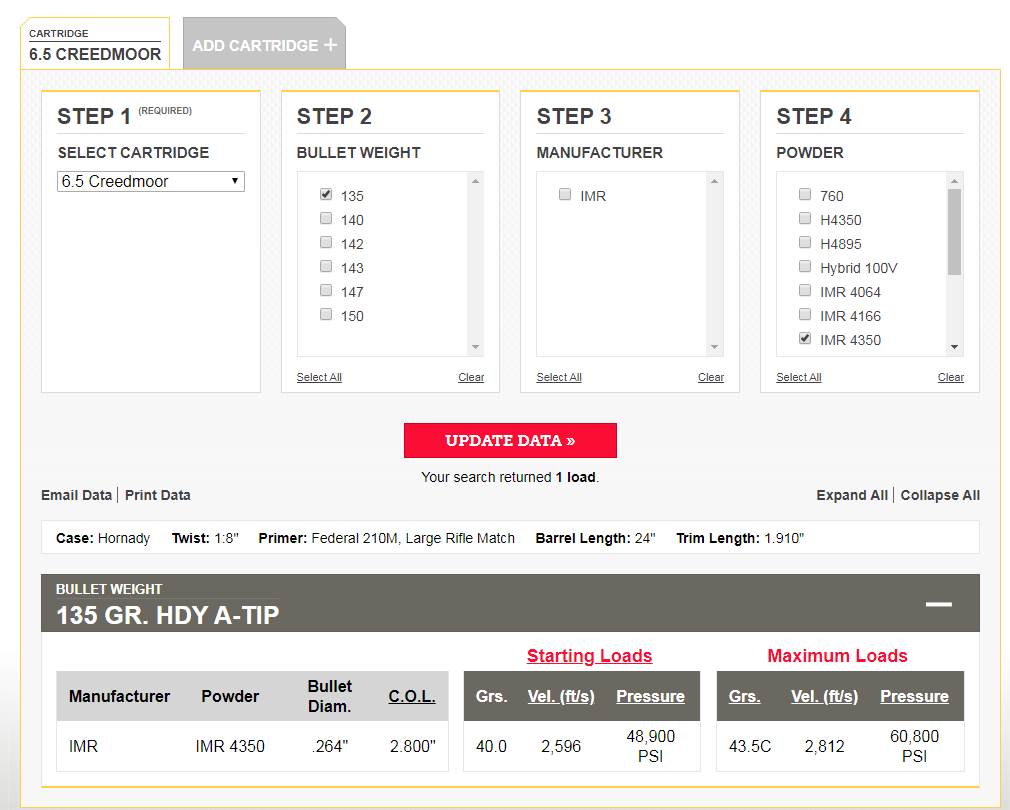Click Clear under Powder
This screenshot has width=1010, height=810.
(951, 377)
